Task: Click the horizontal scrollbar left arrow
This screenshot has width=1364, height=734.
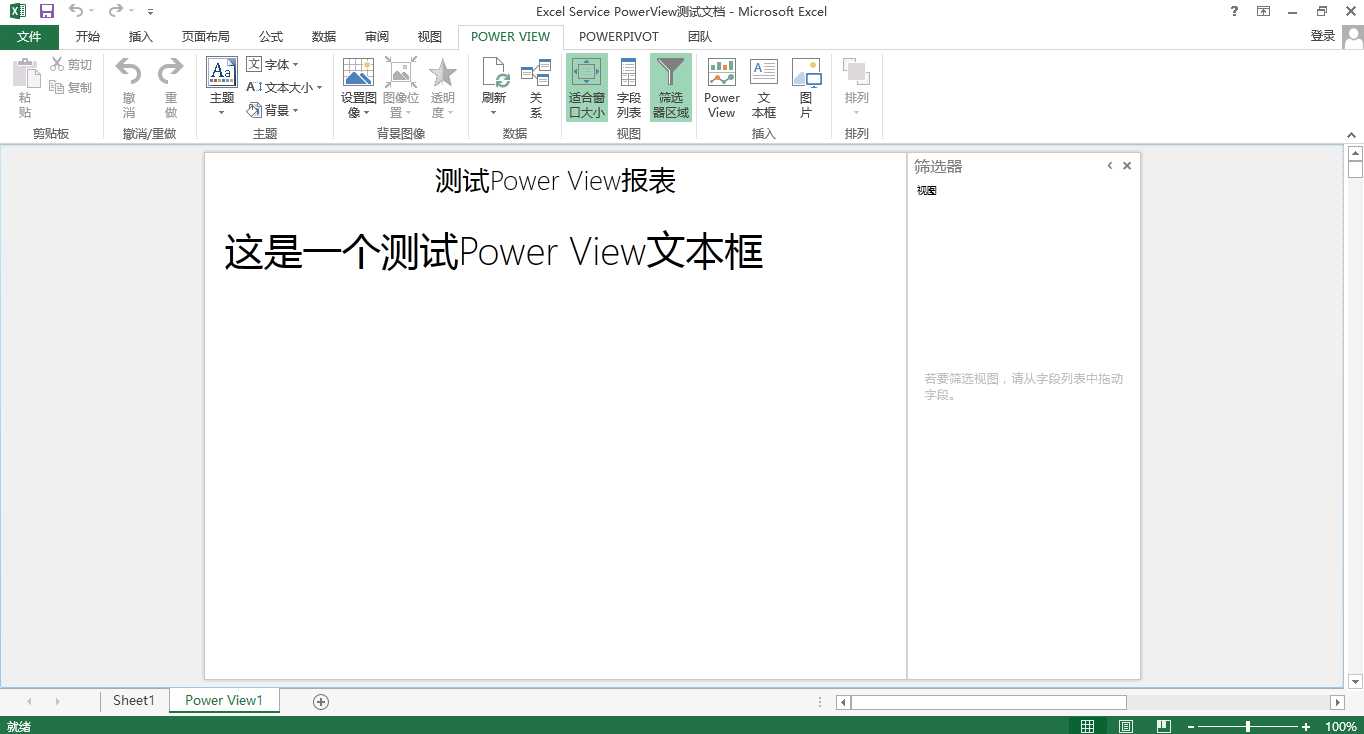Action: (843, 703)
